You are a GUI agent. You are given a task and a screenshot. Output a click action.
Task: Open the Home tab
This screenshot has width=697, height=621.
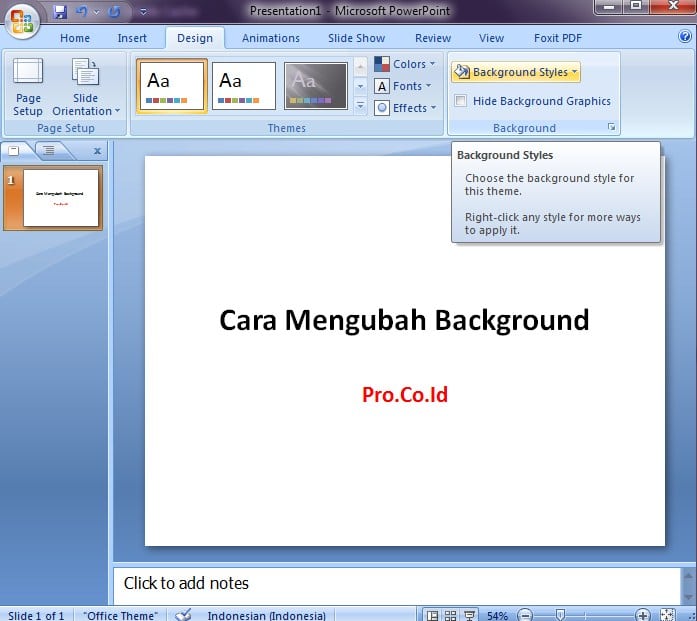pos(75,38)
